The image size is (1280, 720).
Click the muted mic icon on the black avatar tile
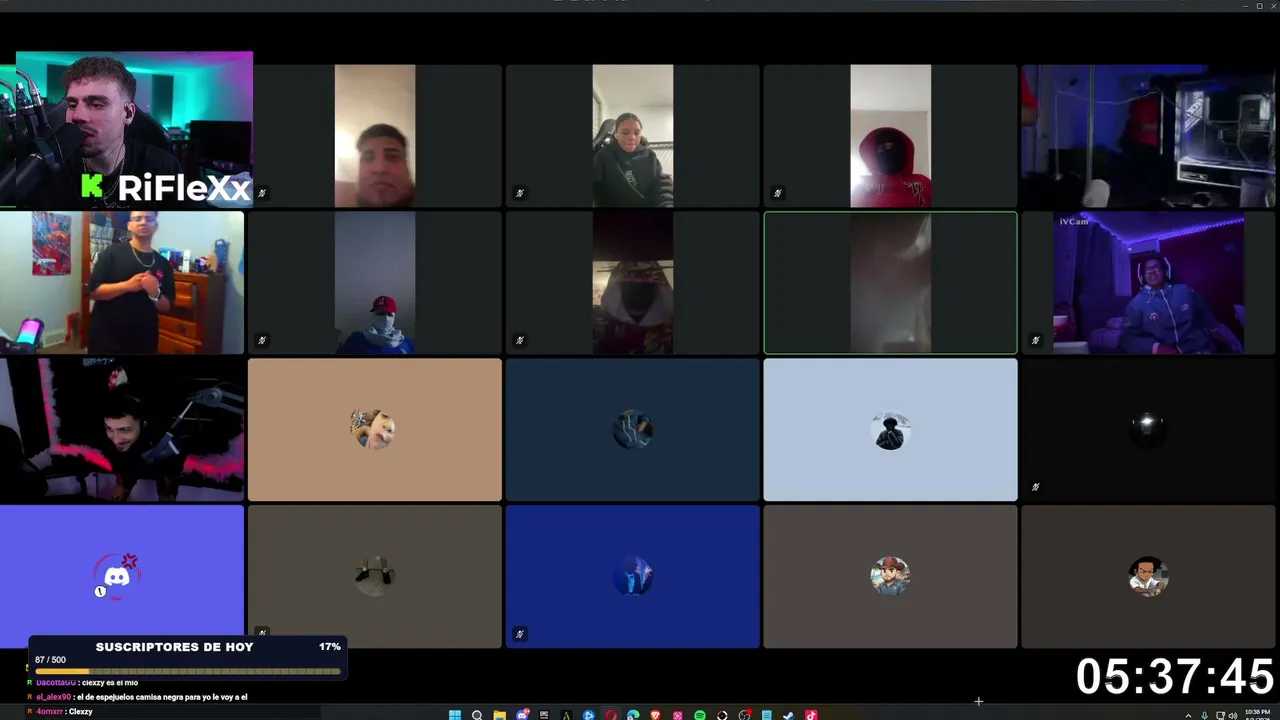pyautogui.click(x=1035, y=487)
